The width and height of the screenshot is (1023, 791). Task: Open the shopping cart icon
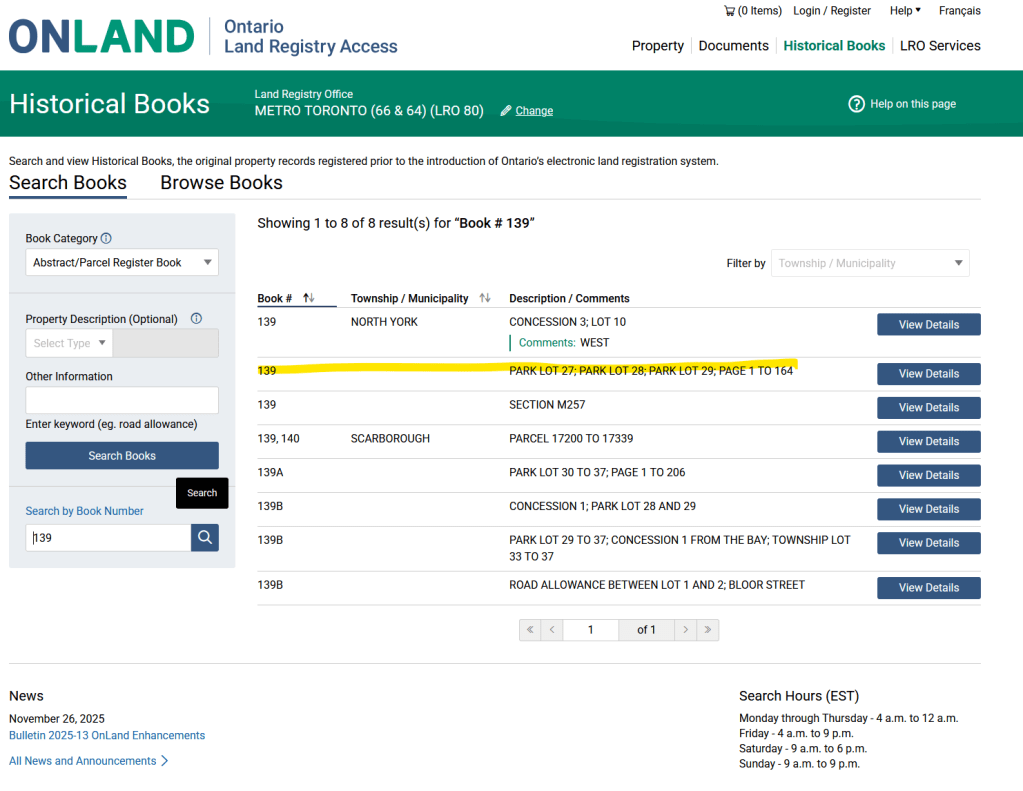pos(729,11)
